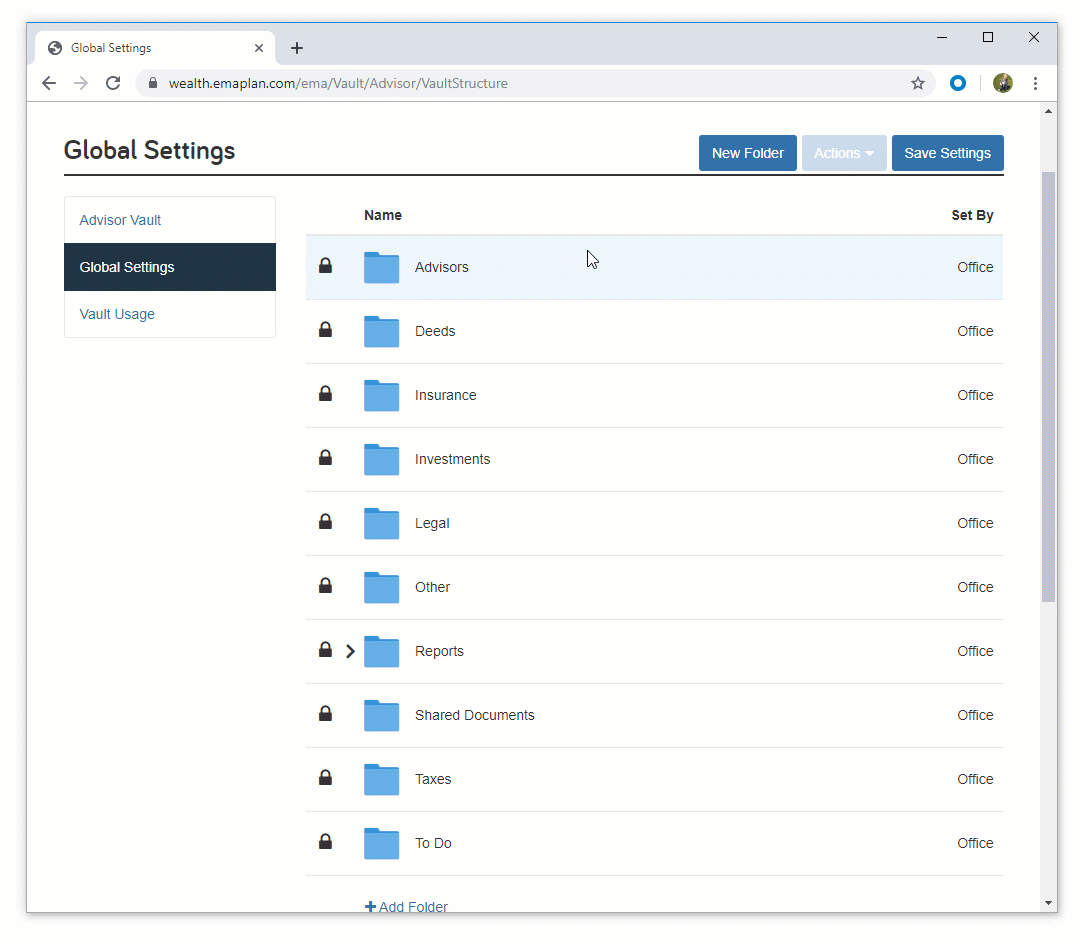Click the lock icon beside Taxes folder

[325, 778]
